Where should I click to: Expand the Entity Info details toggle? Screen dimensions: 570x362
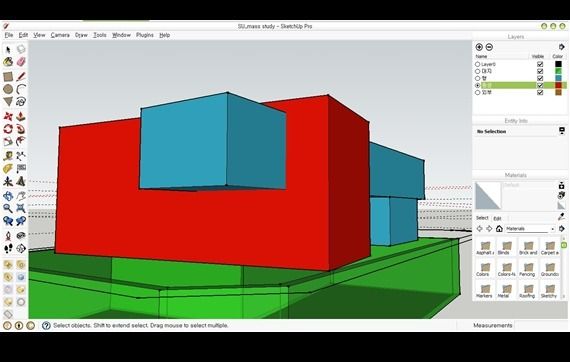(x=562, y=130)
